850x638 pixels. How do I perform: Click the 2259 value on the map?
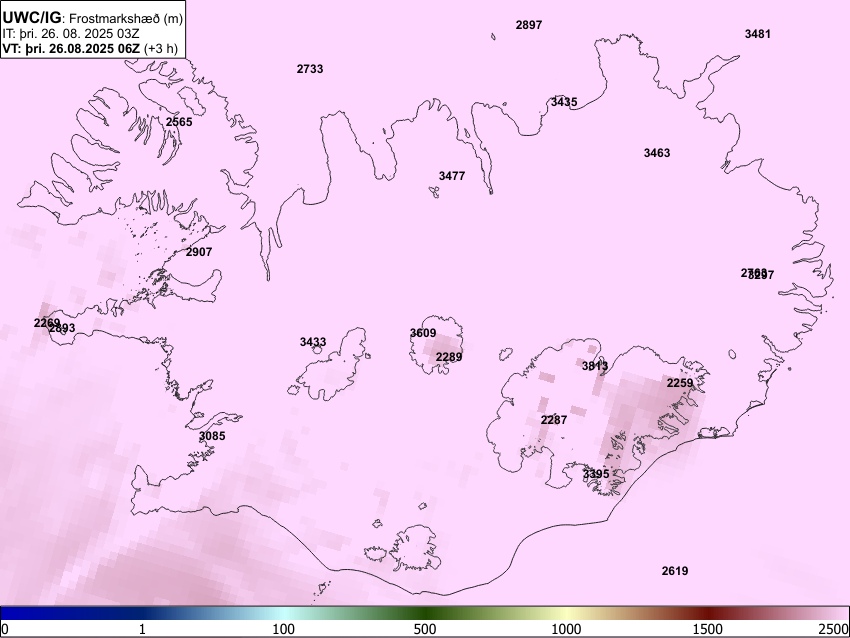tap(680, 383)
